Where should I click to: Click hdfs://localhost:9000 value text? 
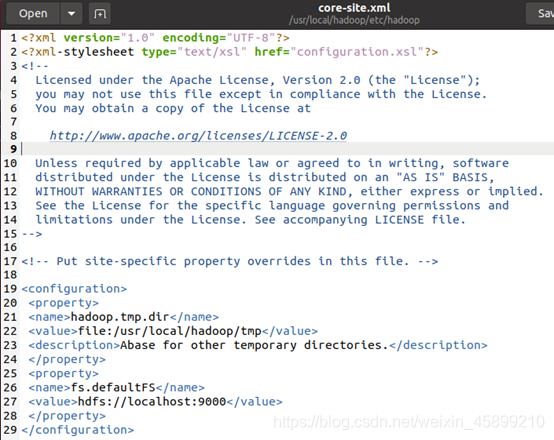click(152, 402)
